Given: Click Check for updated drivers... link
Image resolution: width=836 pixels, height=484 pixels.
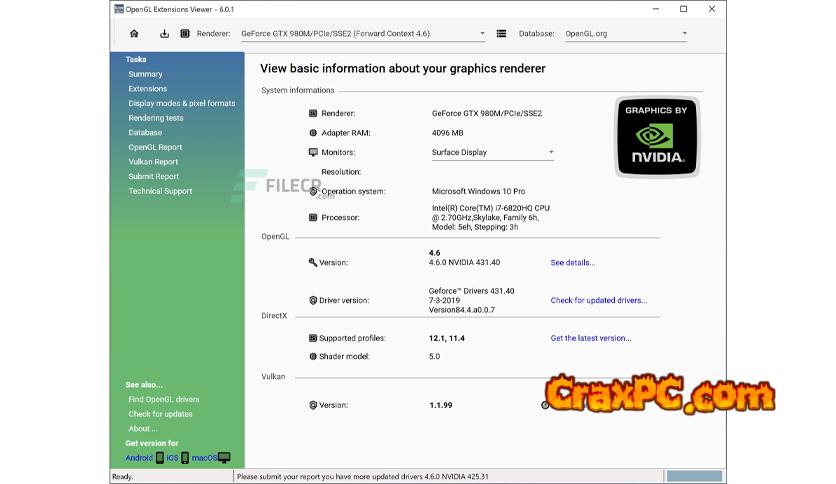Looking at the screenshot, I should coord(598,300).
